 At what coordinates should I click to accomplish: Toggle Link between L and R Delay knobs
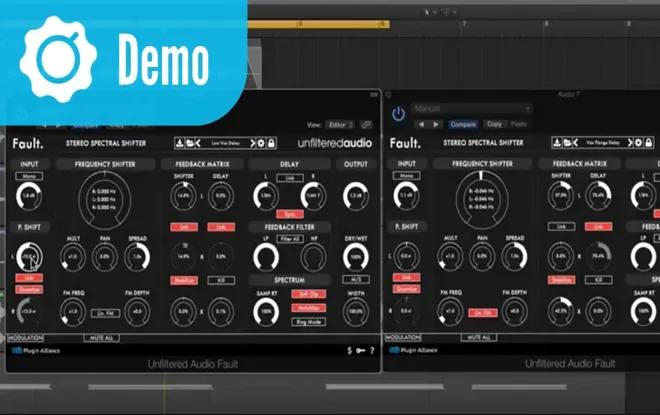tap(290, 178)
